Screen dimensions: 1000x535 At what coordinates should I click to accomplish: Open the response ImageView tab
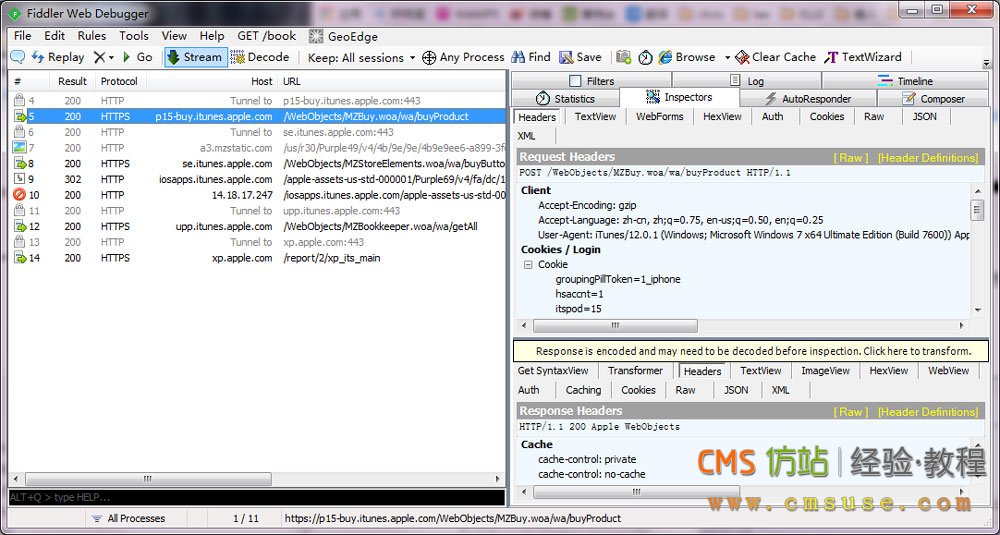coord(825,370)
